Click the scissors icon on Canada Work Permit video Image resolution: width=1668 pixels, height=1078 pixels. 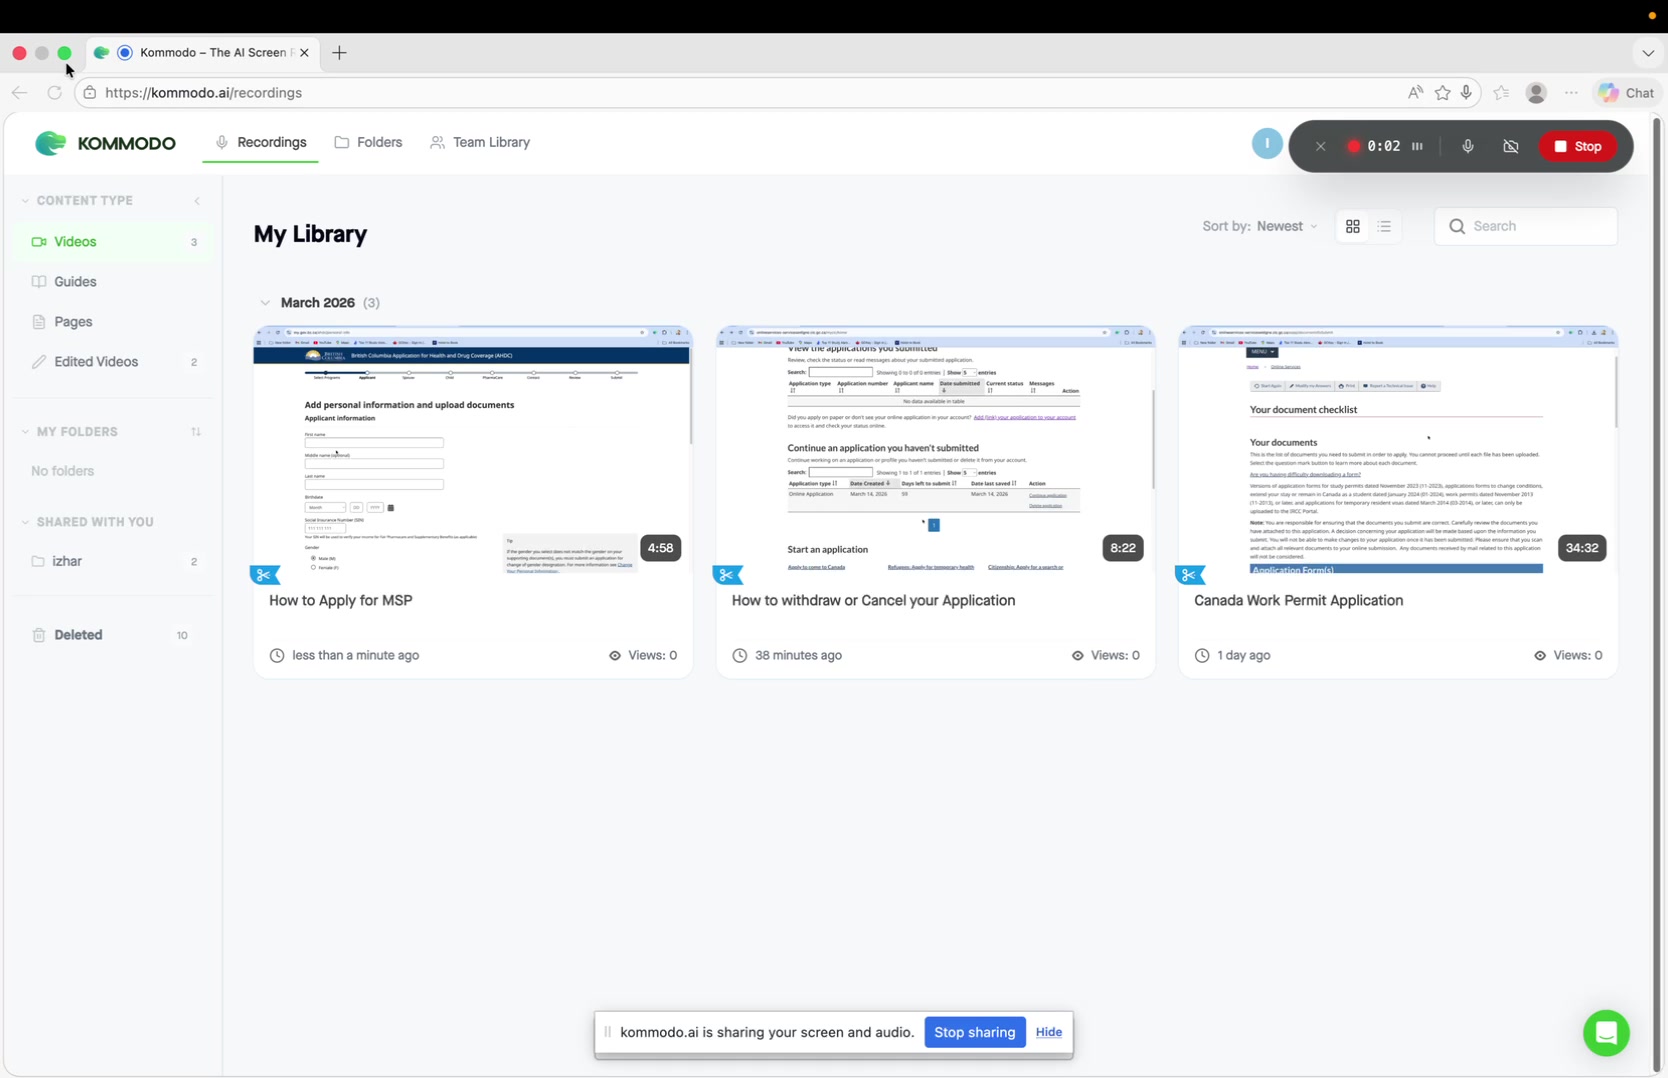click(1190, 575)
